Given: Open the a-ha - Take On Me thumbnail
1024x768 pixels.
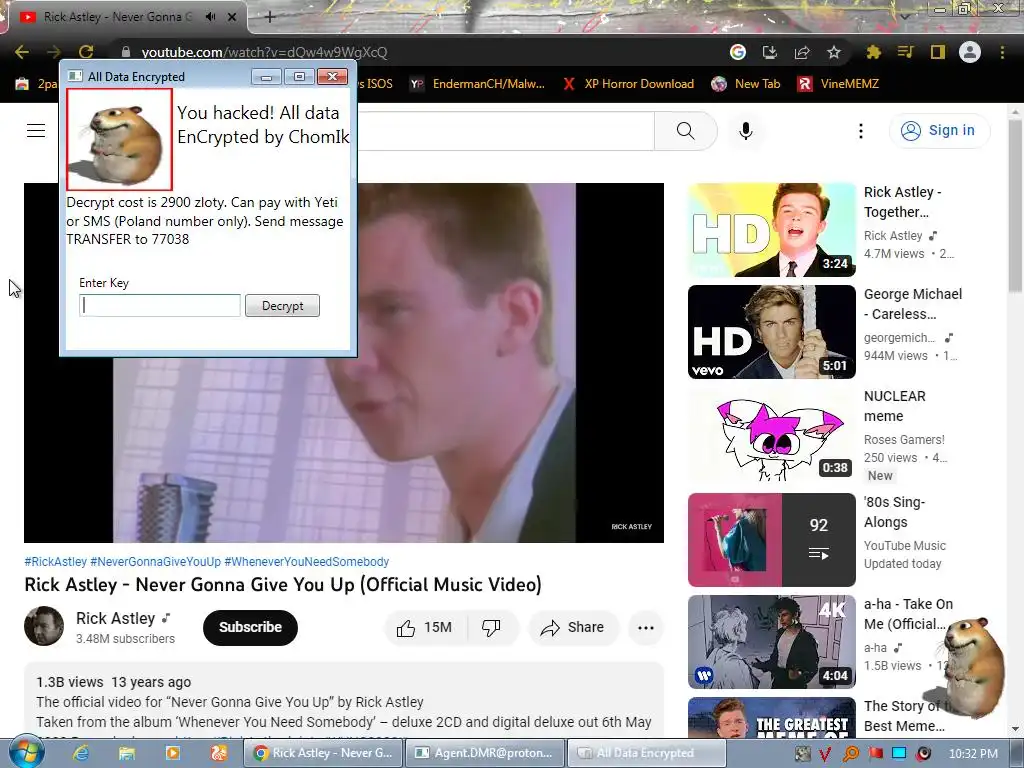Looking at the screenshot, I should click(x=772, y=642).
